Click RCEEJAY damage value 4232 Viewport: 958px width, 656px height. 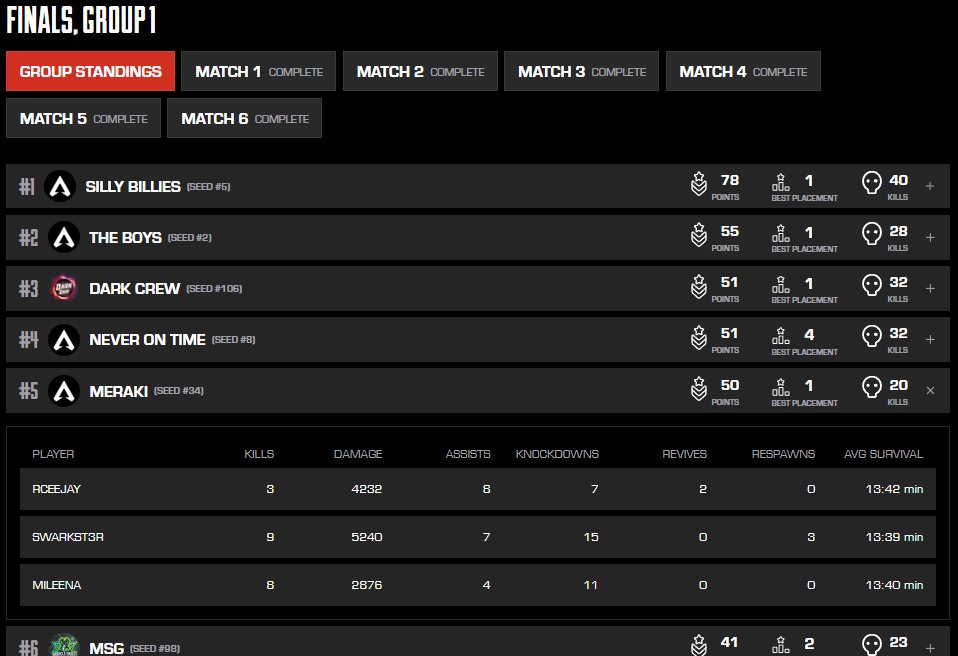click(x=367, y=489)
